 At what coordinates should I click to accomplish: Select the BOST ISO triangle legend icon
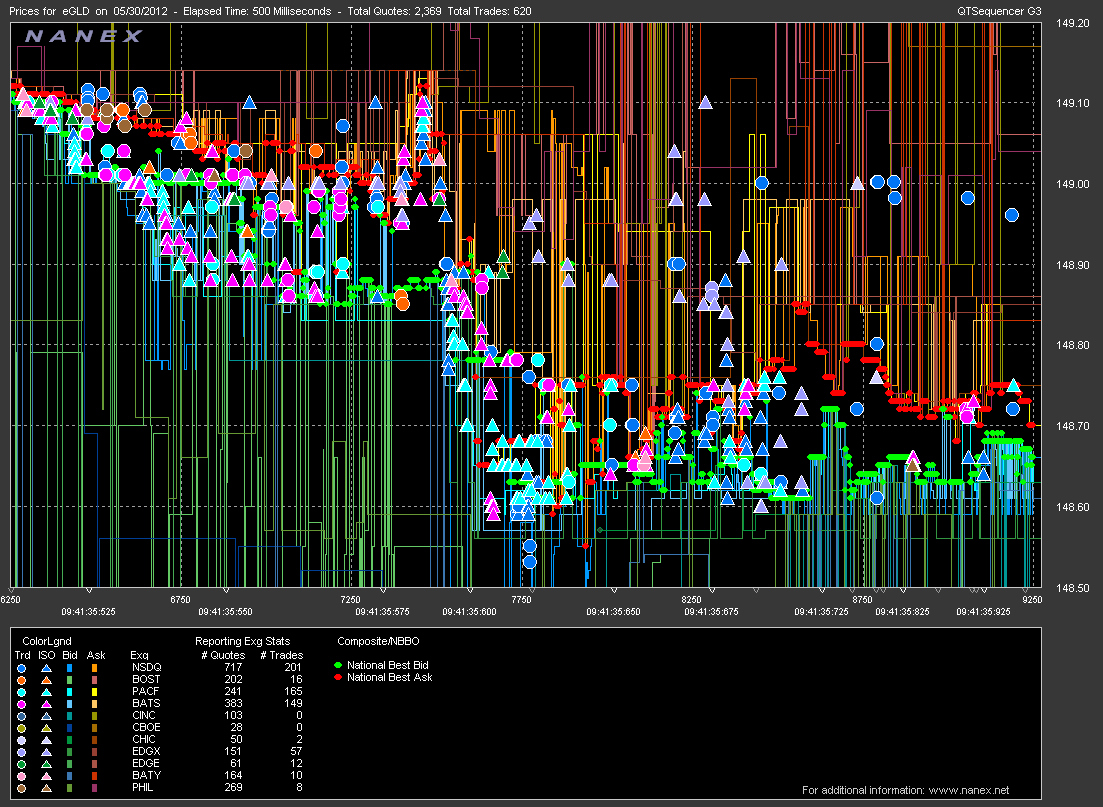pos(46,680)
